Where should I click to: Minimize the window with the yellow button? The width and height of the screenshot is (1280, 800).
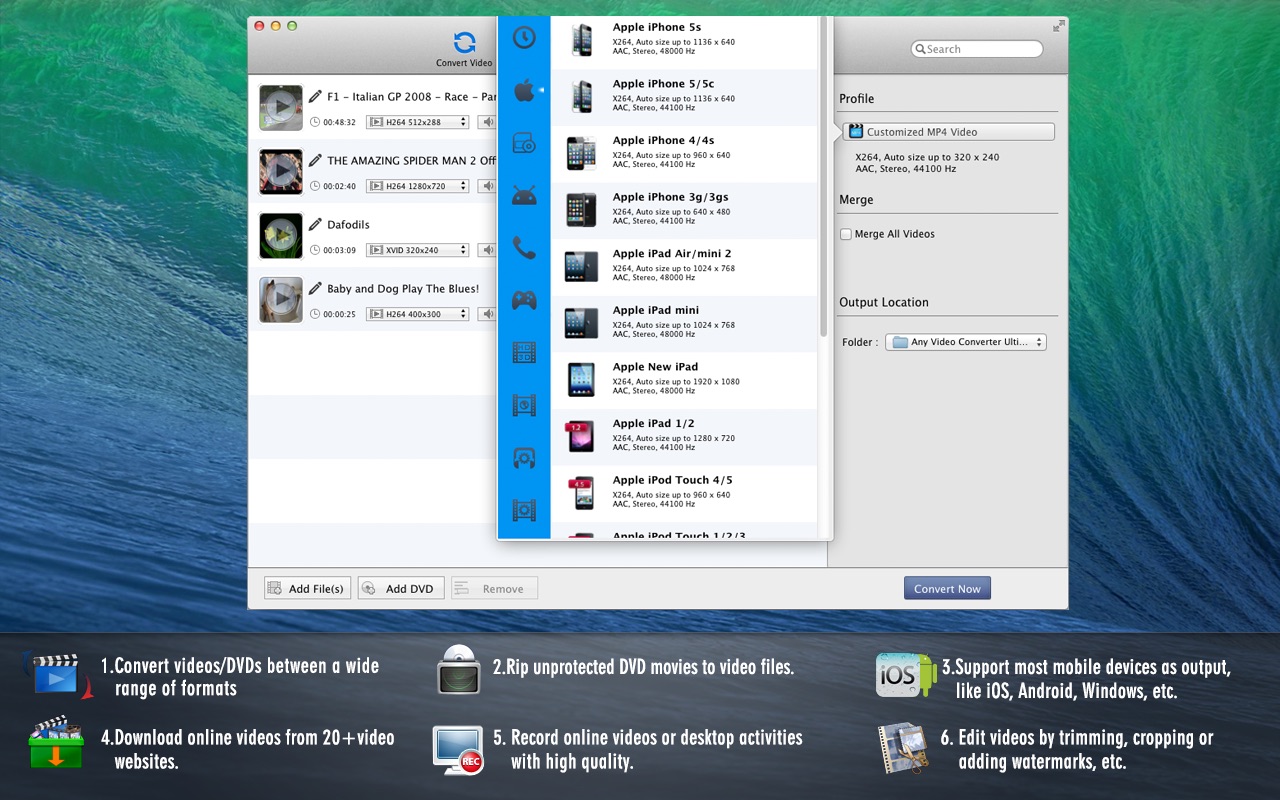click(276, 26)
